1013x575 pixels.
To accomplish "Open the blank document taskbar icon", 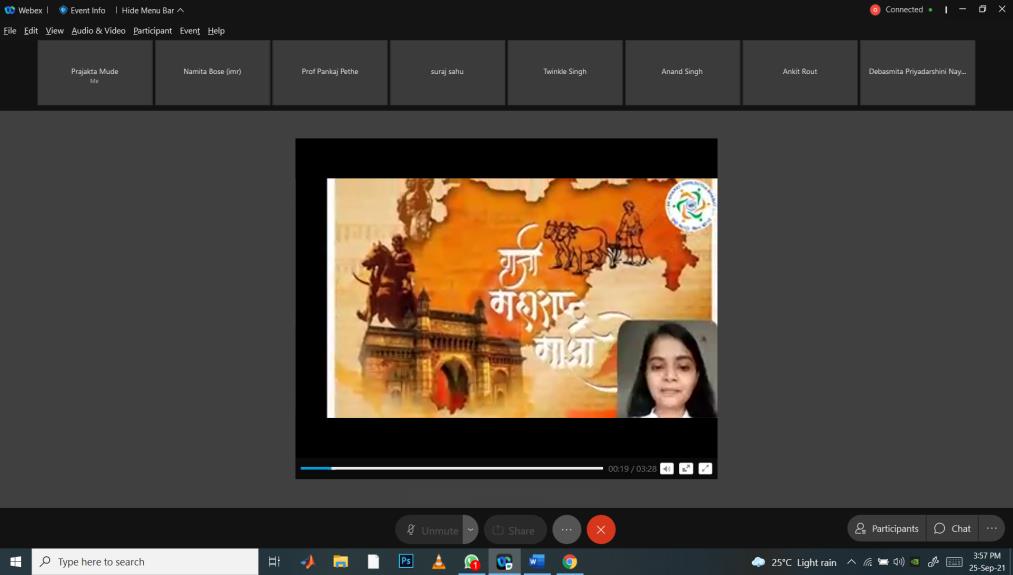I will (x=373, y=561).
